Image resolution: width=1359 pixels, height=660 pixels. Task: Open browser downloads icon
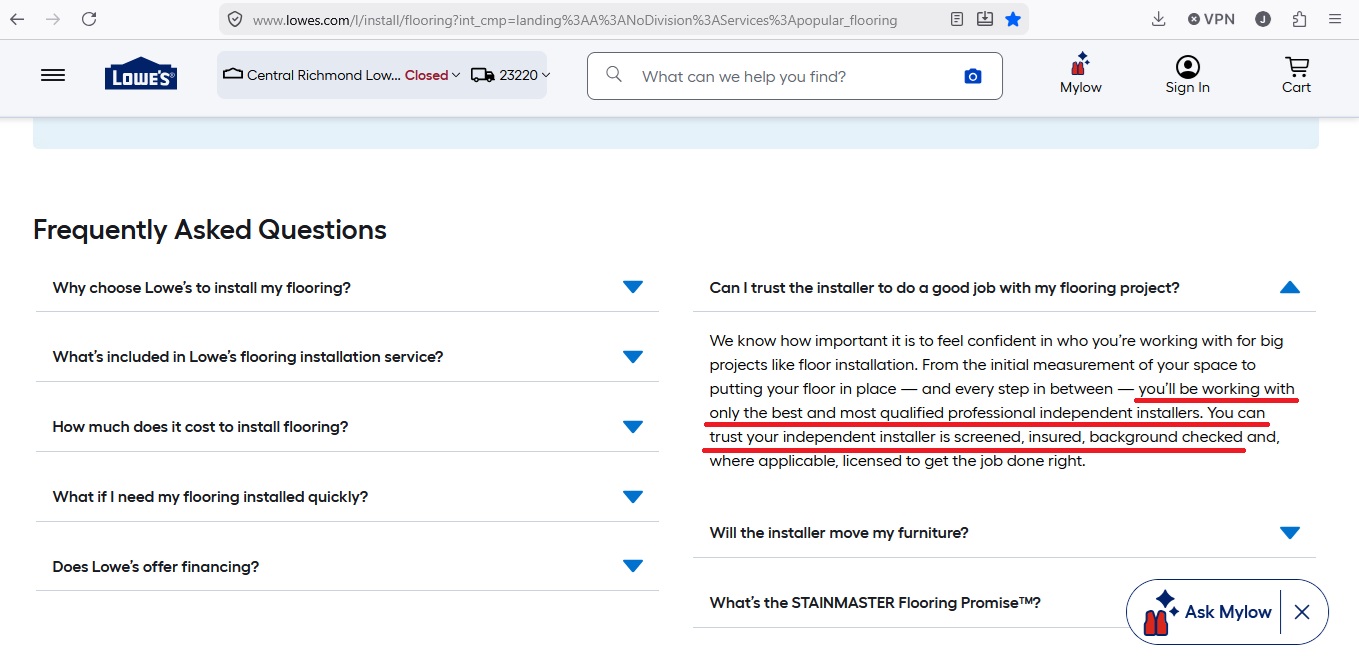(1159, 19)
